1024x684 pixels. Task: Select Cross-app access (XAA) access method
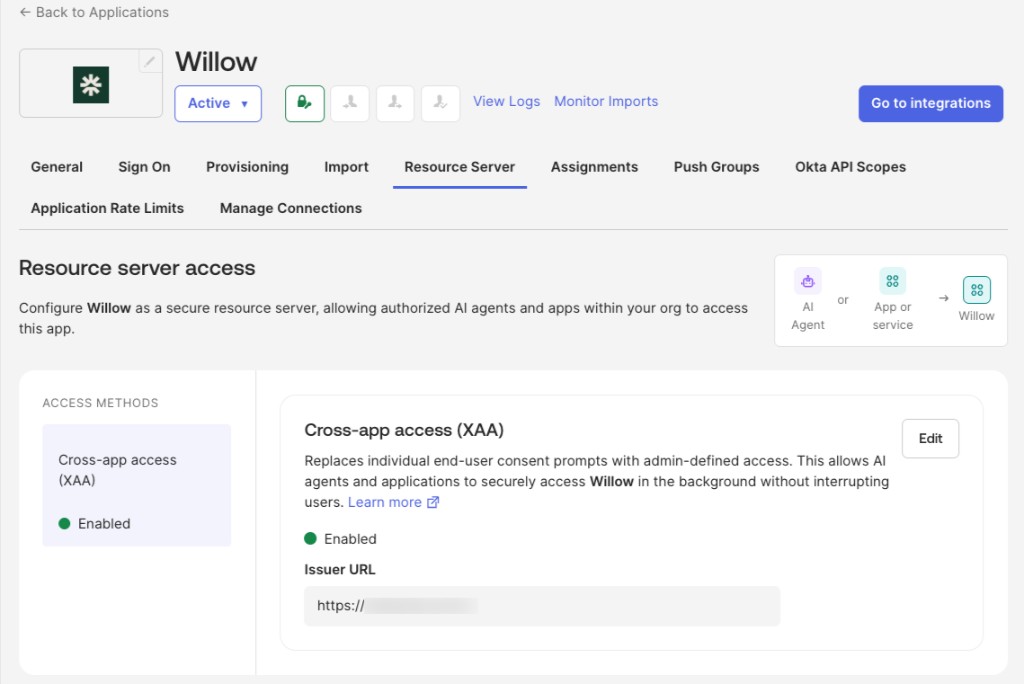coord(136,485)
